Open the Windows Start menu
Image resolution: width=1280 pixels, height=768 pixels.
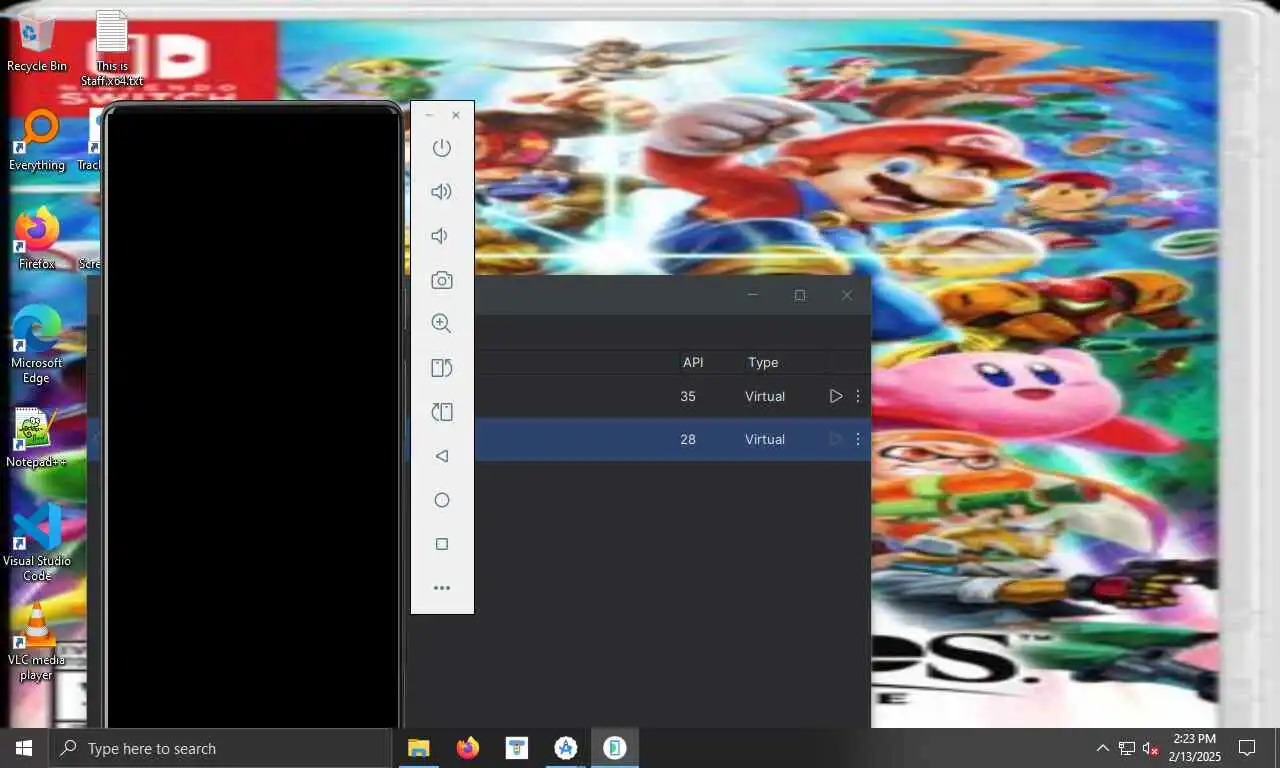tap(24, 748)
